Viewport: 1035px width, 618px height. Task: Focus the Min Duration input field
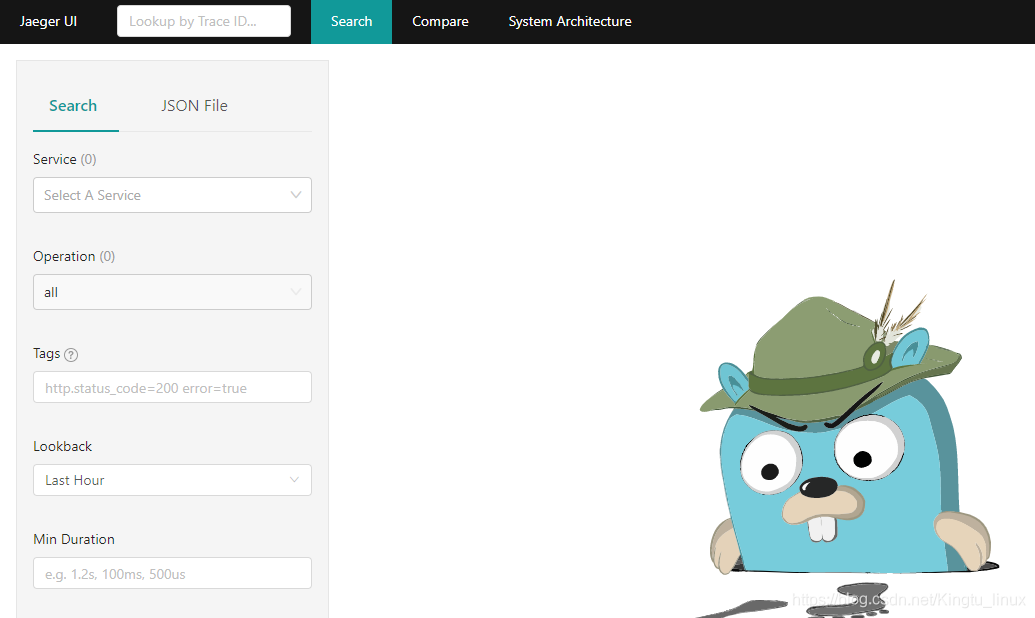pos(172,573)
